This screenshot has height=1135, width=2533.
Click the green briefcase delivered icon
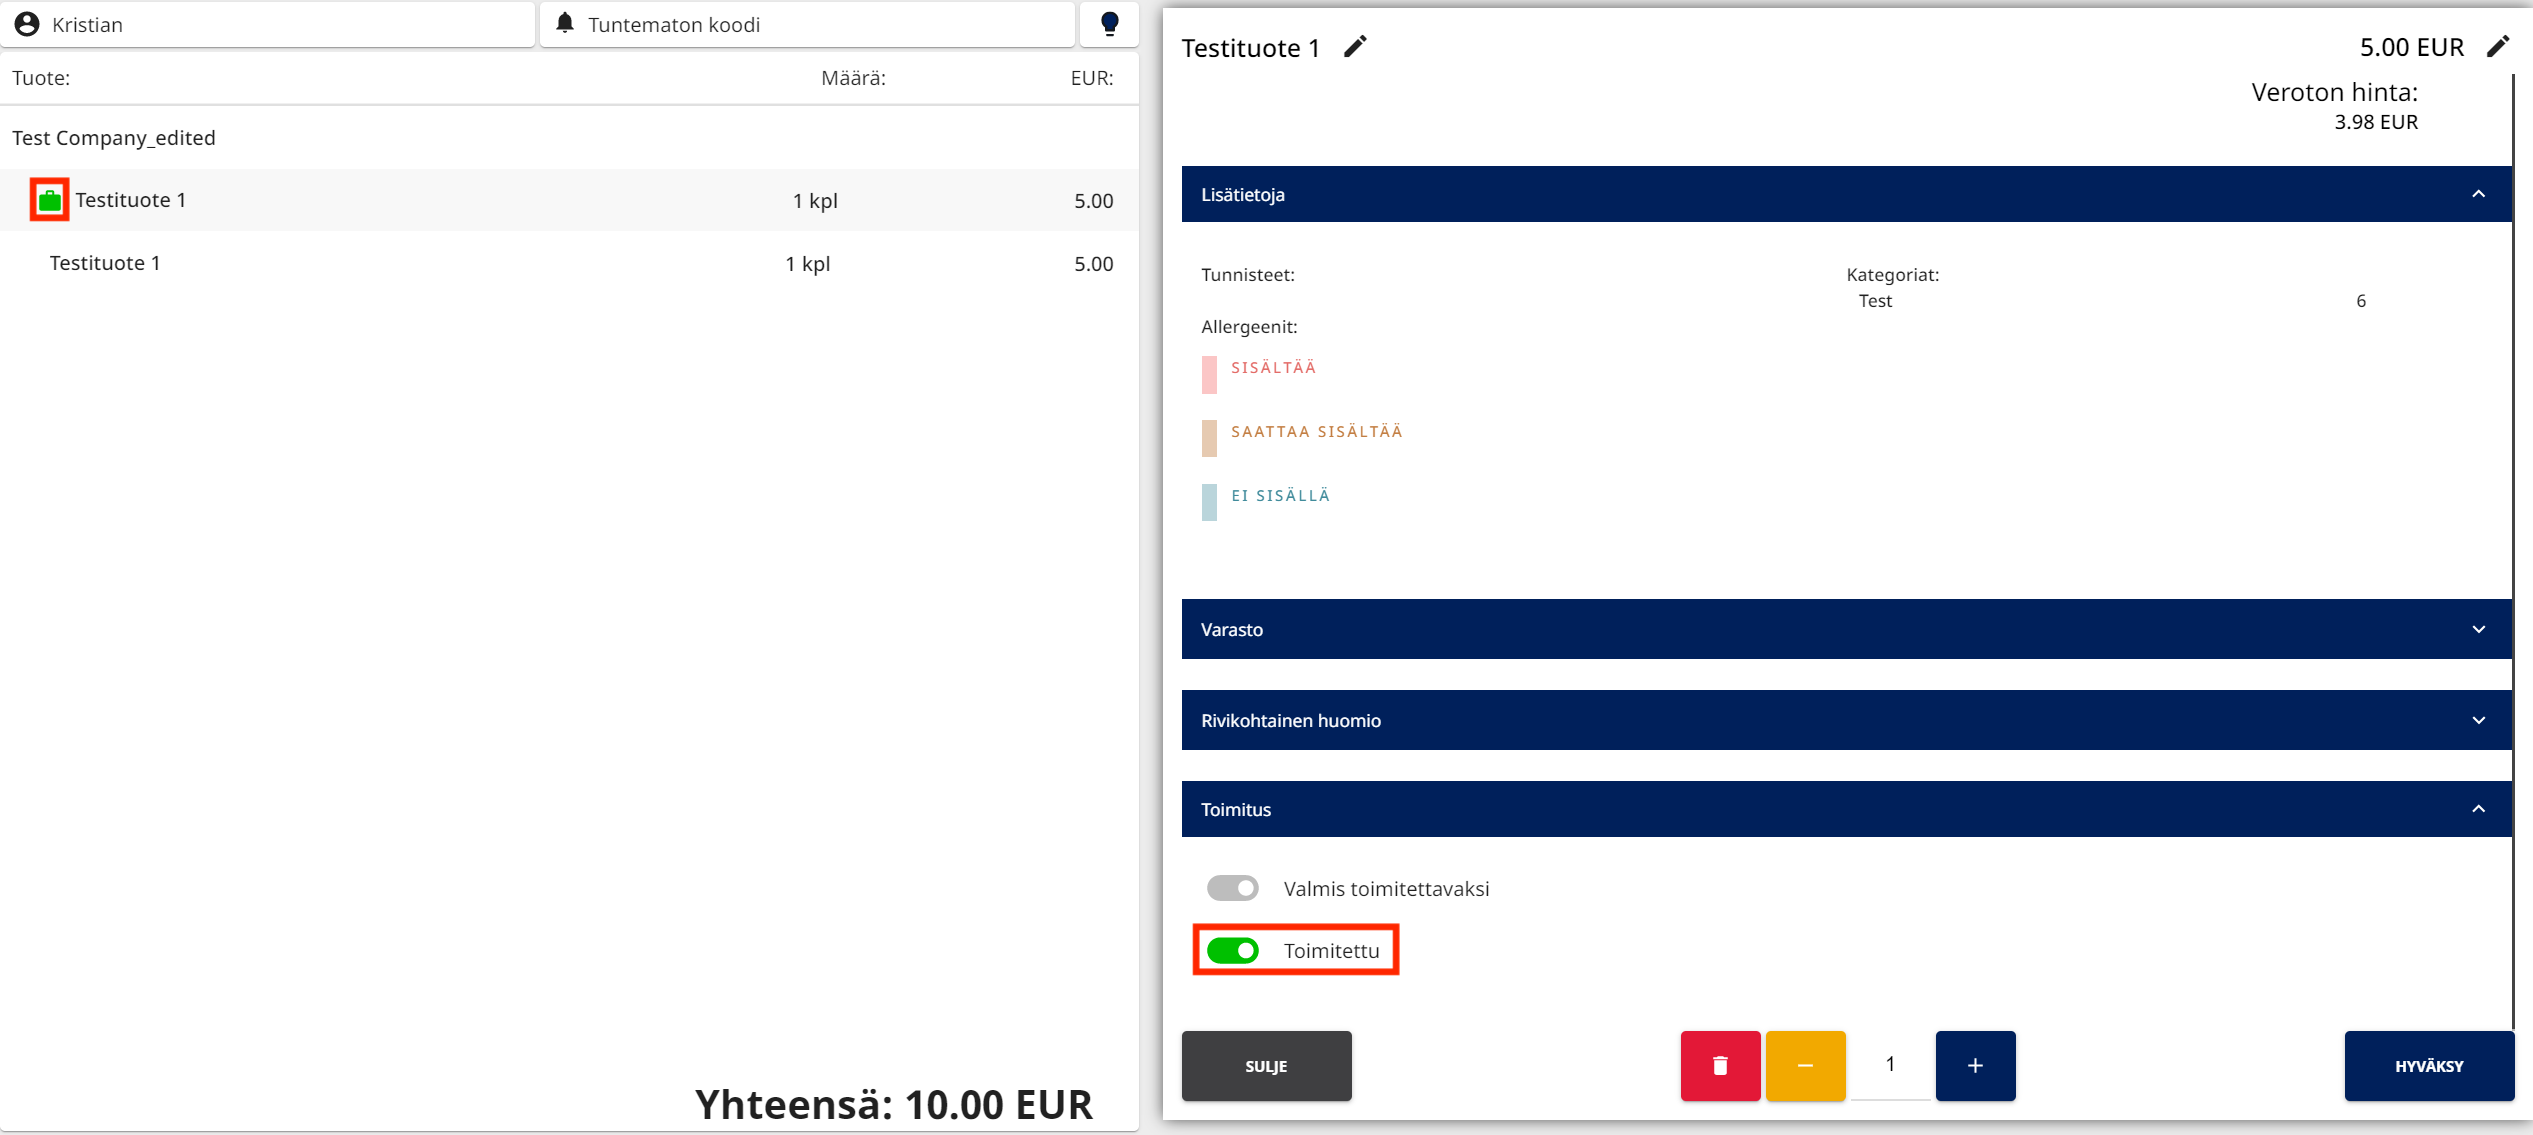pyautogui.click(x=49, y=200)
